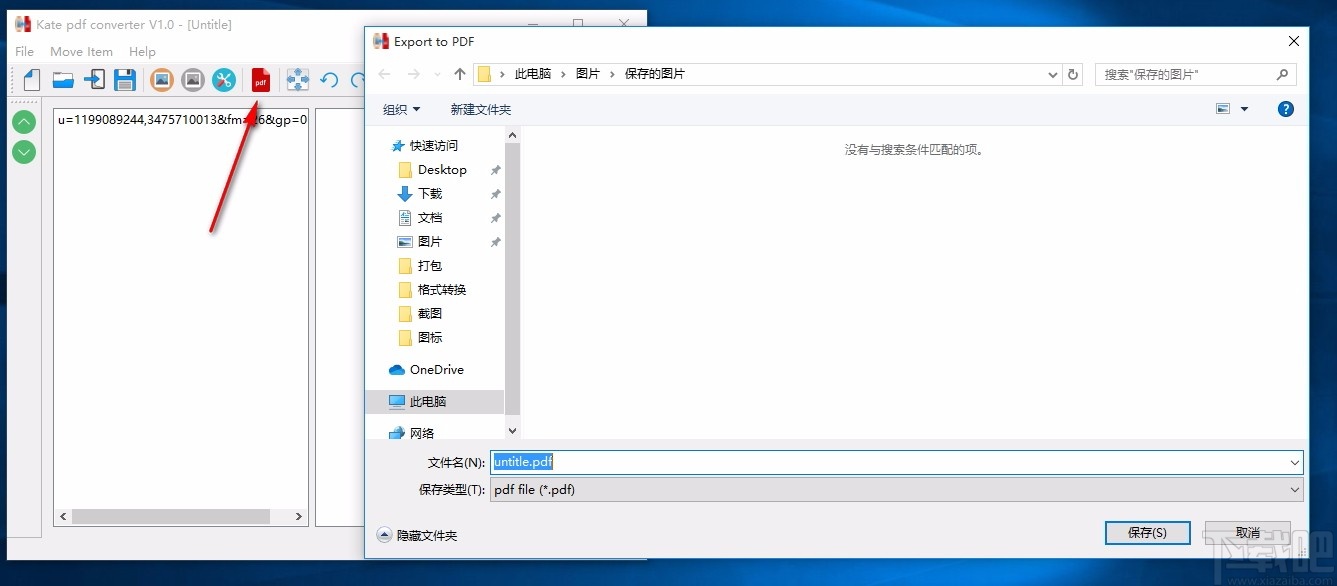
Task: Open the 保存类型 file type dropdown
Action: (1295, 489)
